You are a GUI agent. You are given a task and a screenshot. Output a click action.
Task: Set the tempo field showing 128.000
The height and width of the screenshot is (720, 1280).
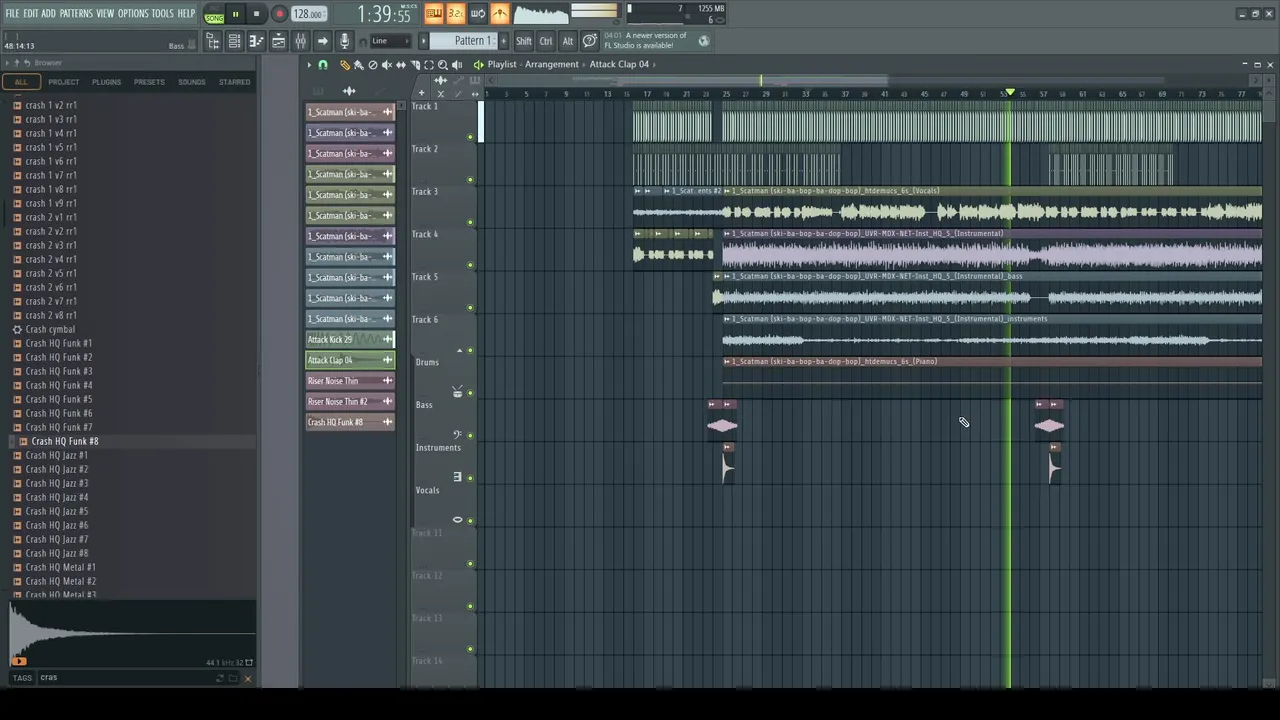click(x=307, y=14)
